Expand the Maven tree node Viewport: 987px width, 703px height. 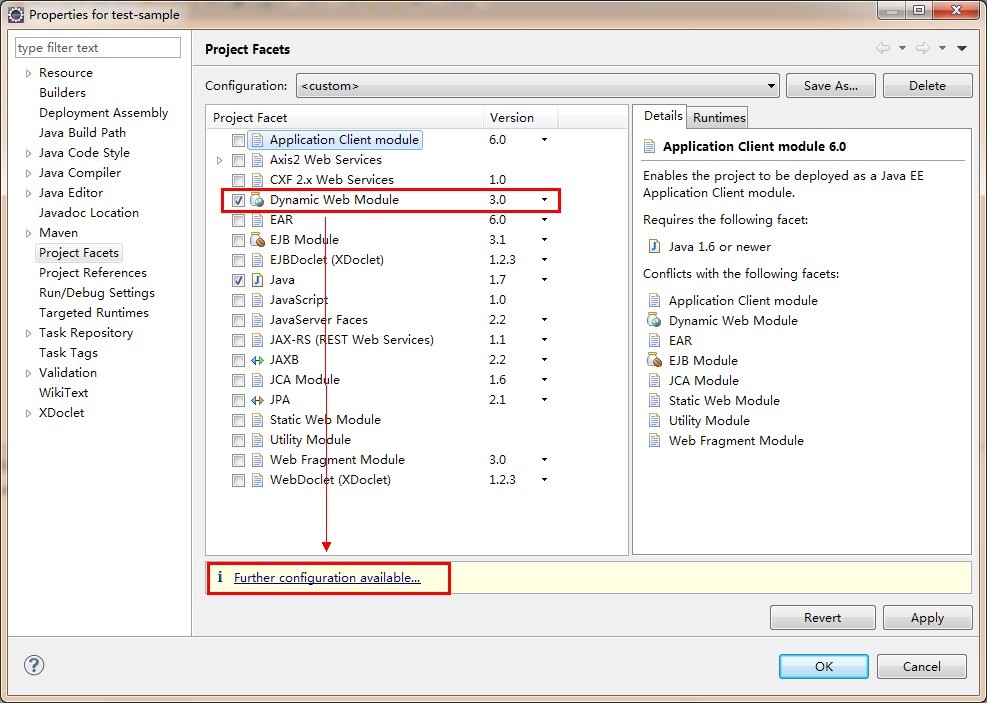click(28, 233)
